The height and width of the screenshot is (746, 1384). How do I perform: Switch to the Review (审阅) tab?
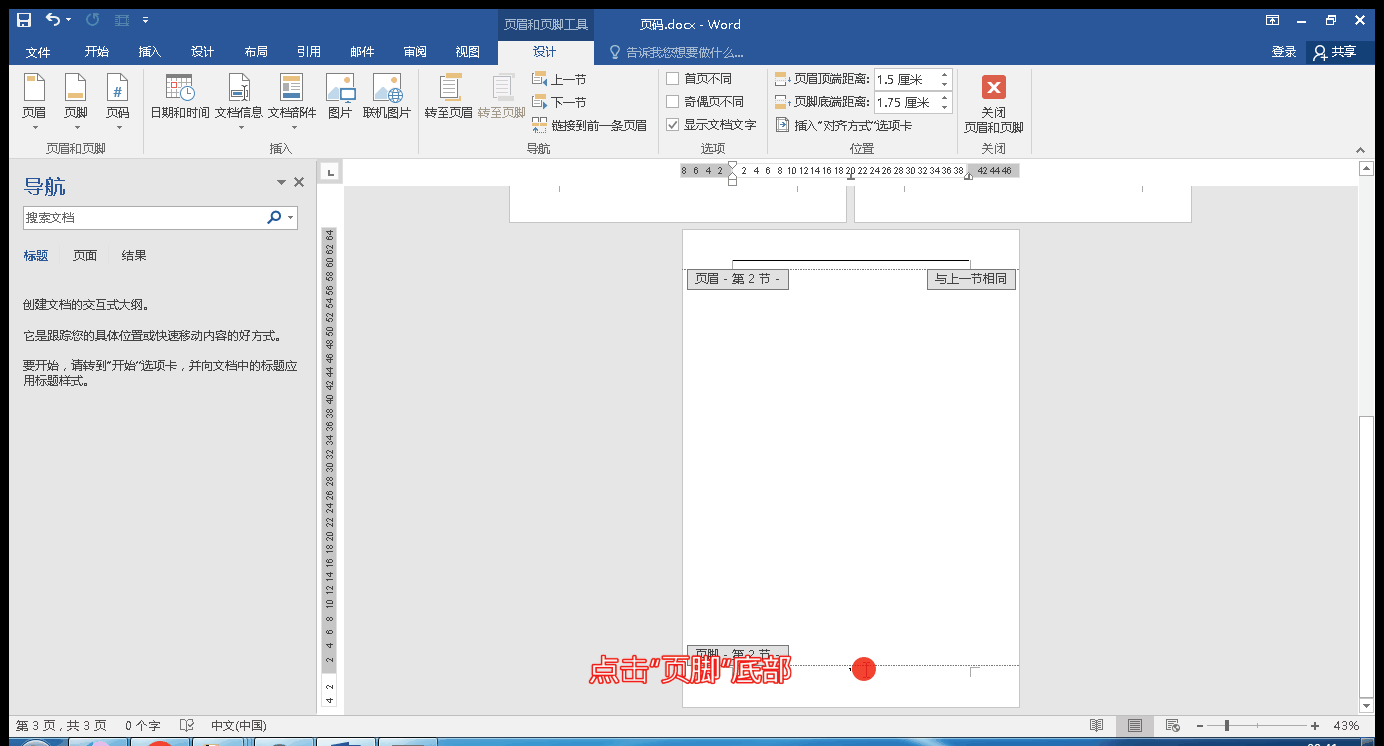click(x=415, y=52)
